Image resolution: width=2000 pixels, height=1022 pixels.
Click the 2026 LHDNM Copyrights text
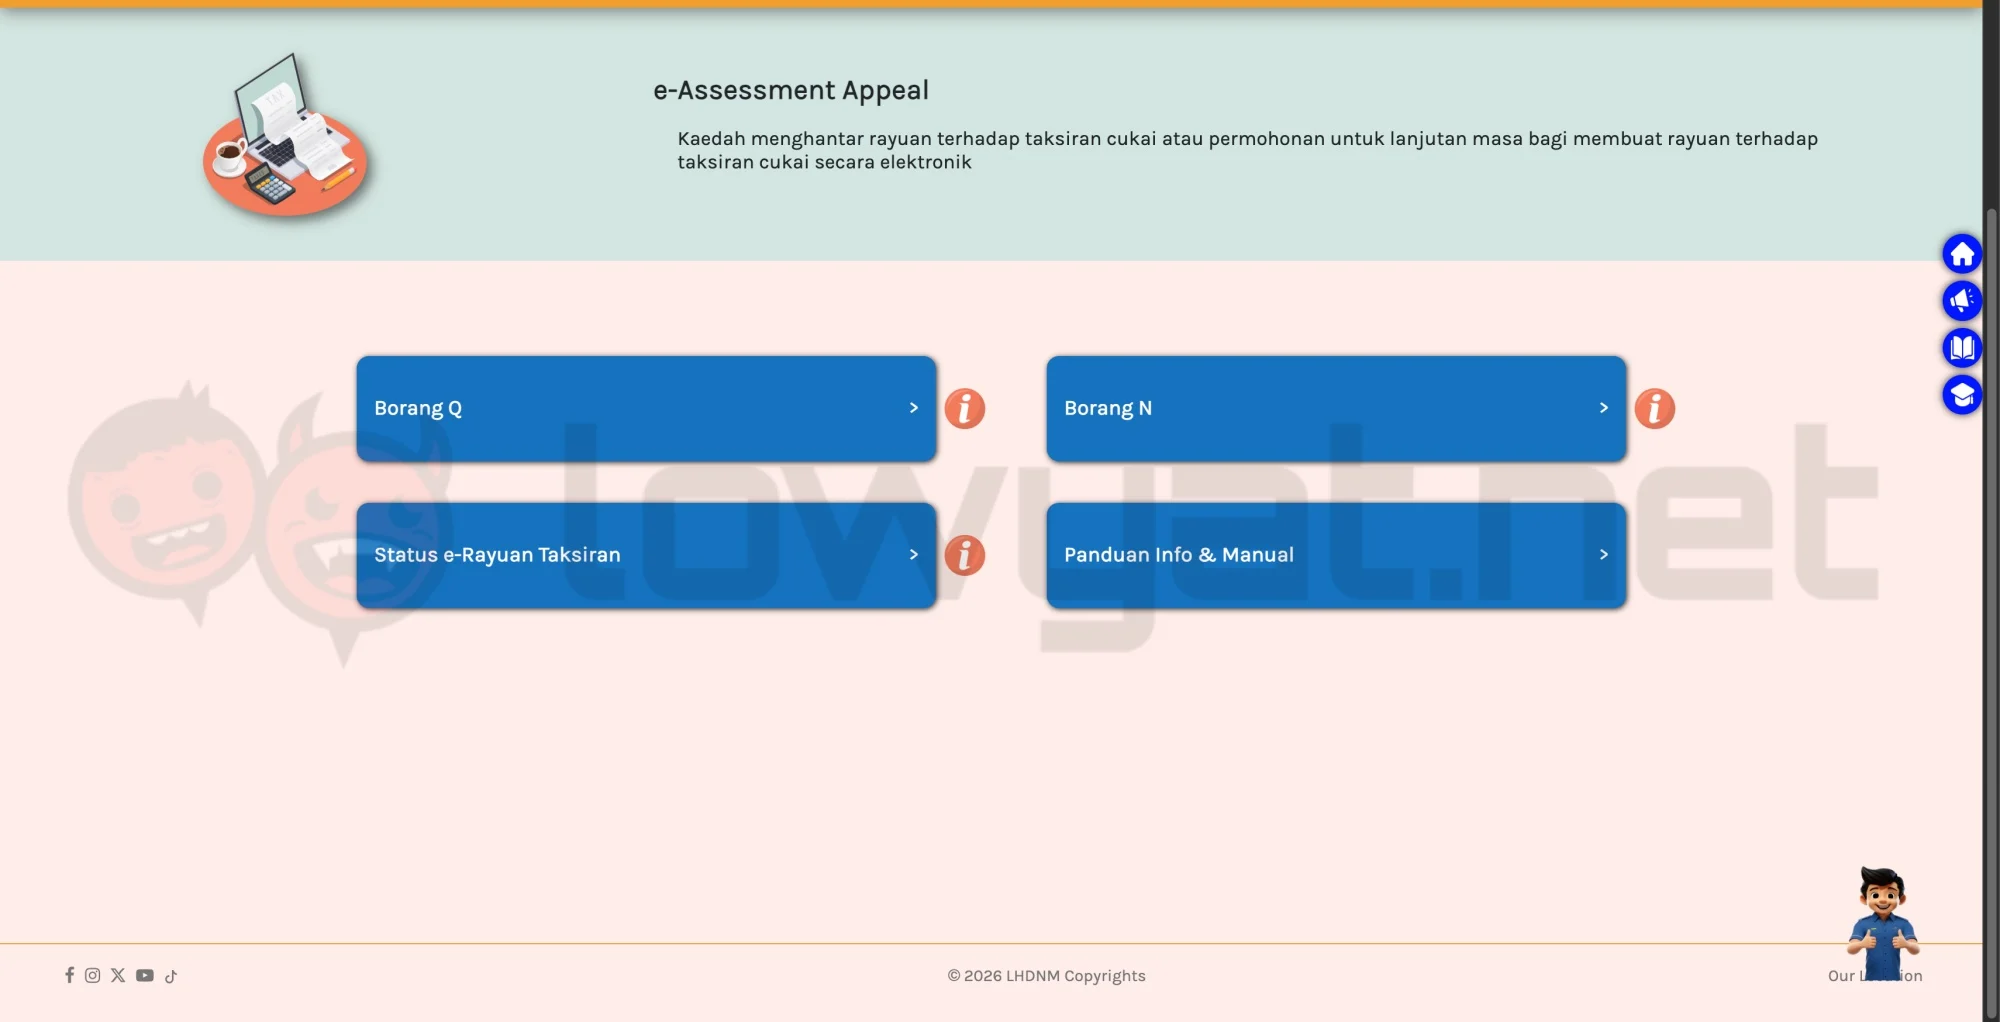point(1046,976)
